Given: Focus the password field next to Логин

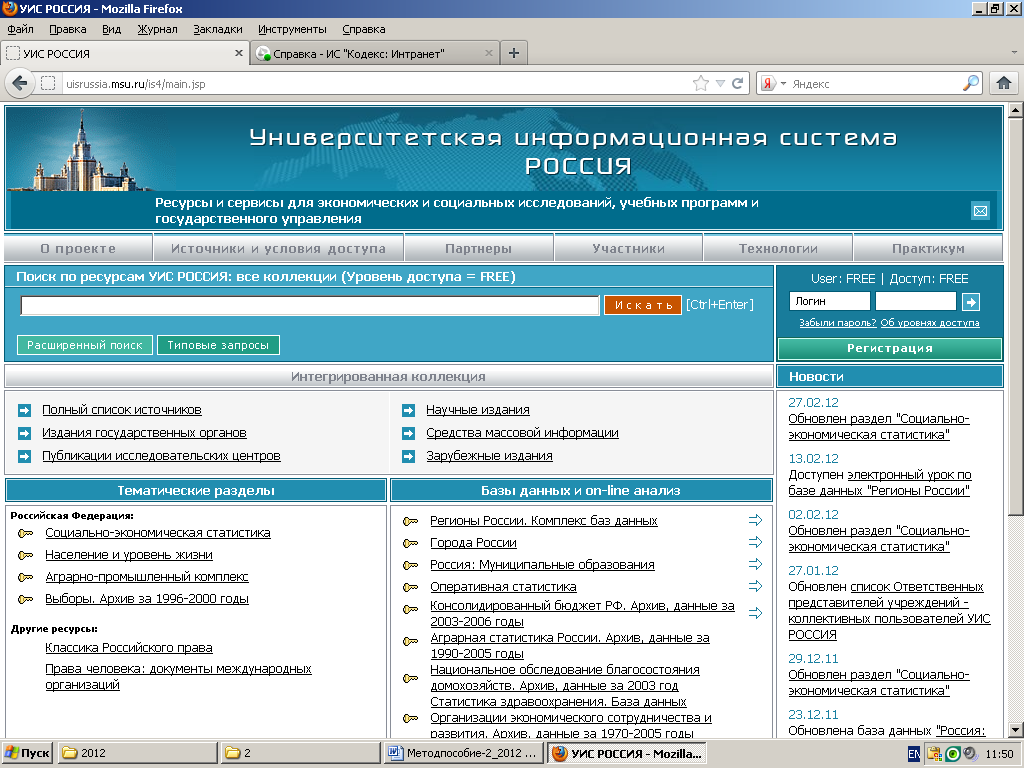Looking at the screenshot, I should click(x=916, y=301).
